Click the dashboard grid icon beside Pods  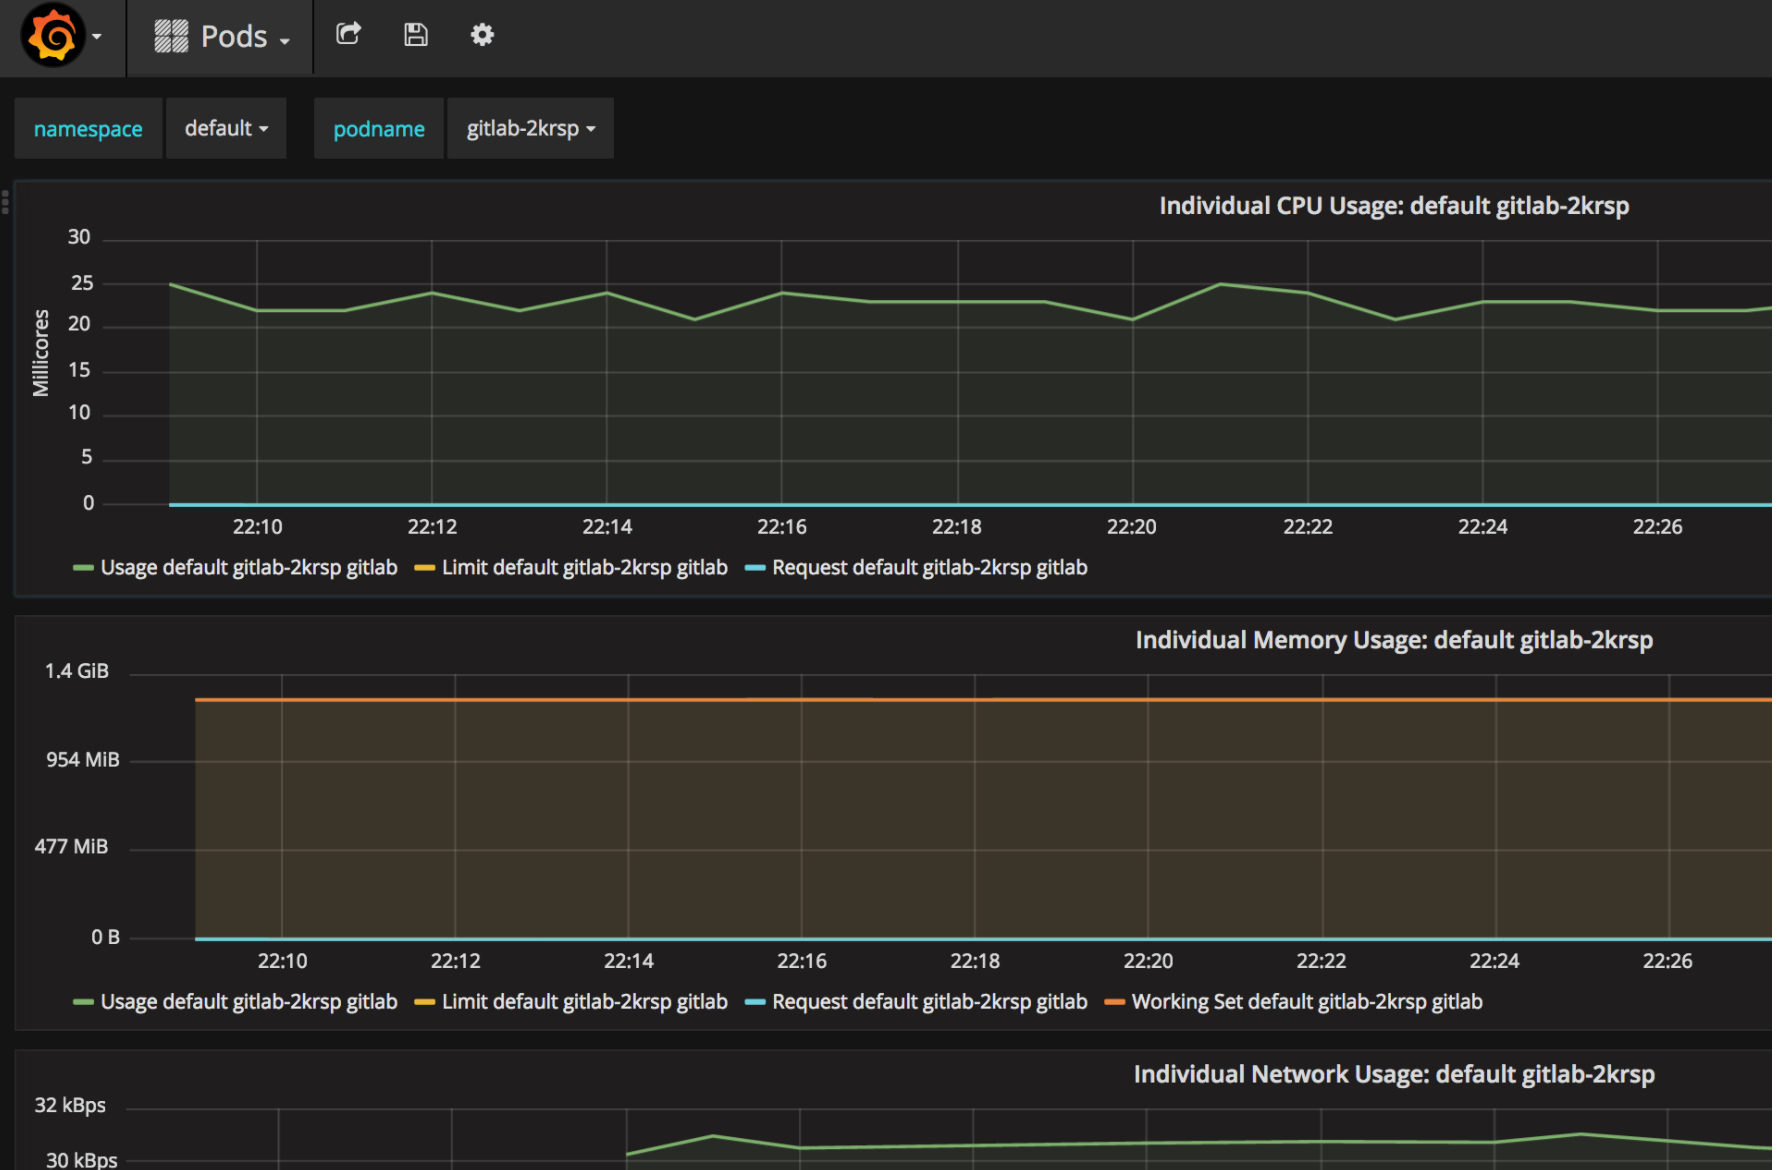tap(171, 37)
